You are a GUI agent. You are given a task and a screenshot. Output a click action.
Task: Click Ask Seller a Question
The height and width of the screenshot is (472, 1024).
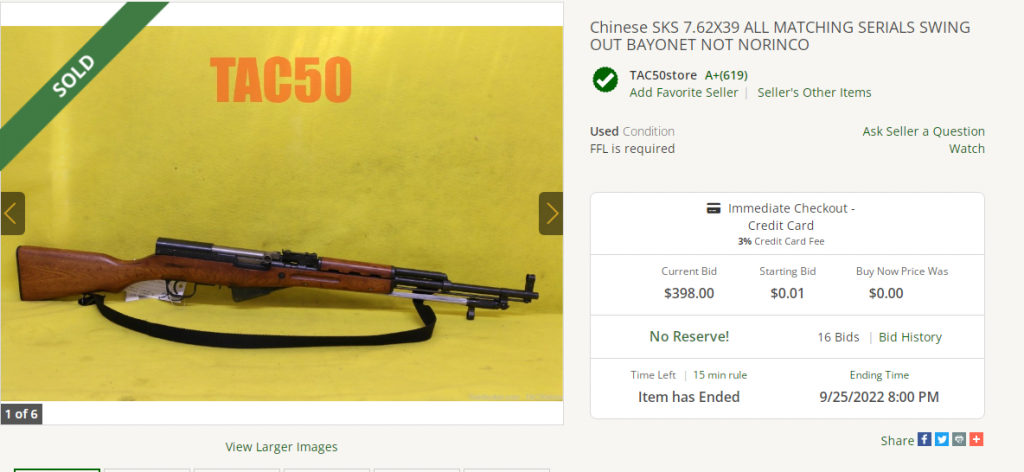[923, 131]
